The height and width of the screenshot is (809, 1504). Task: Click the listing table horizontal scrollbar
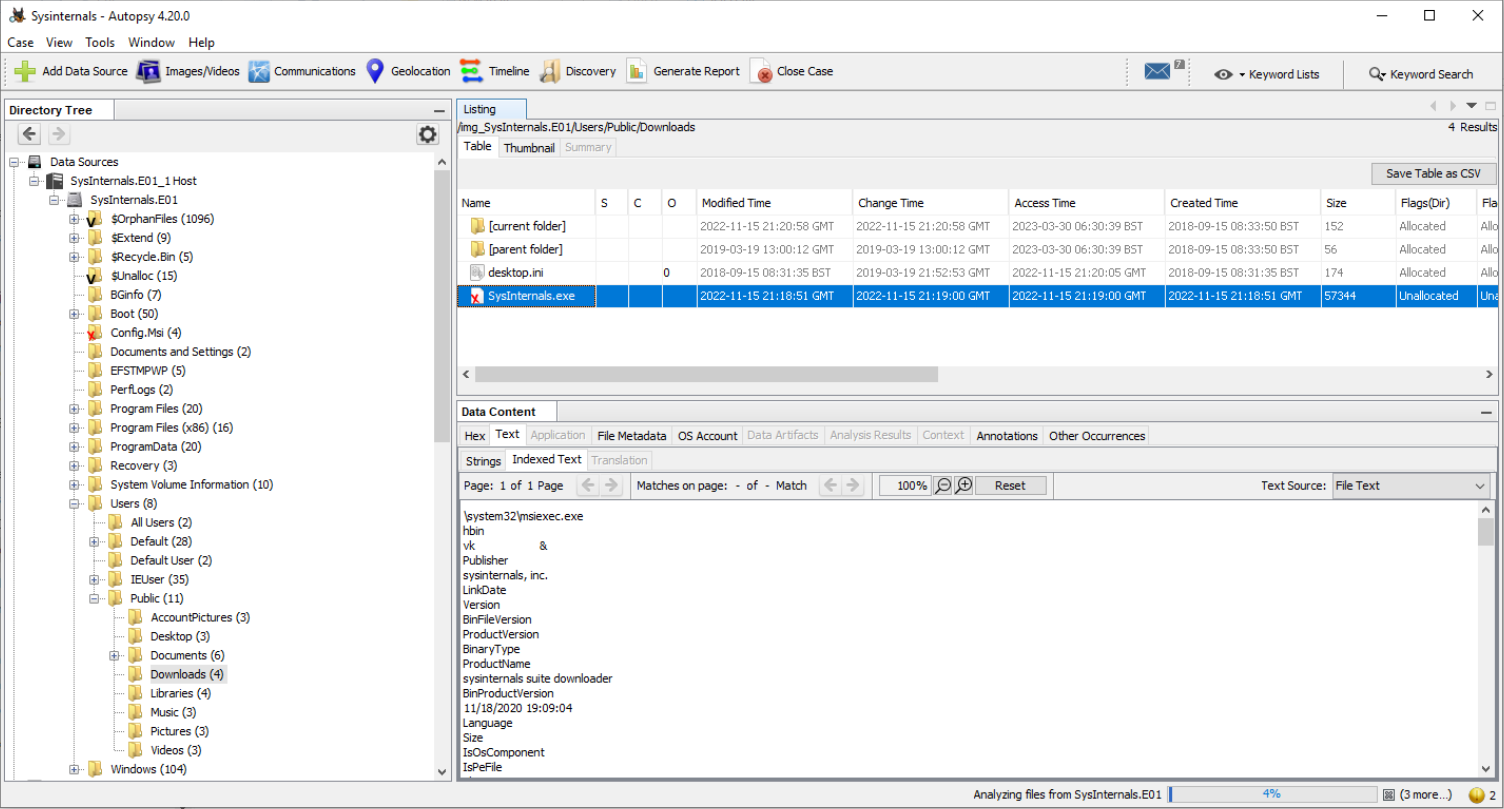(x=706, y=374)
